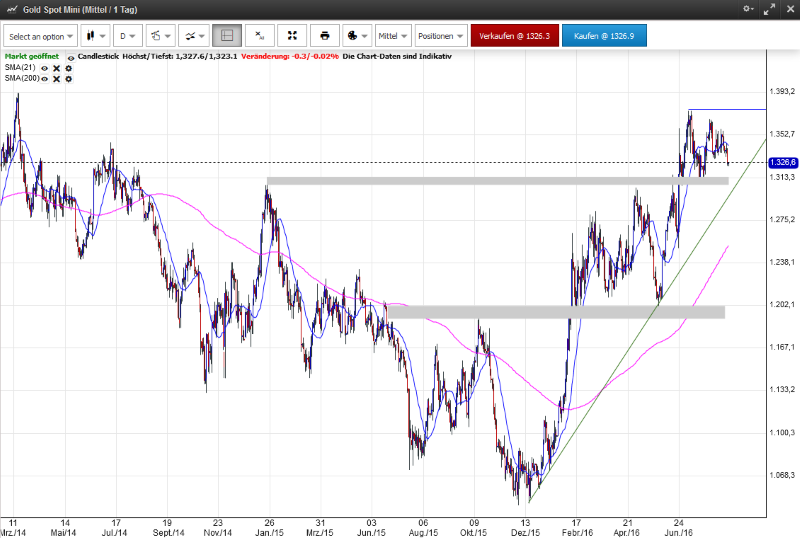Click the price axis value 1.068,3
The width and height of the screenshot is (800, 538).
tap(782, 475)
